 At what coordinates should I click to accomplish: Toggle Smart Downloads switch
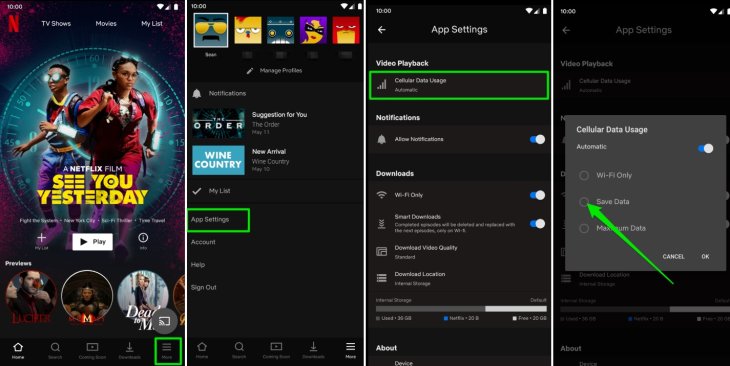pos(537,224)
